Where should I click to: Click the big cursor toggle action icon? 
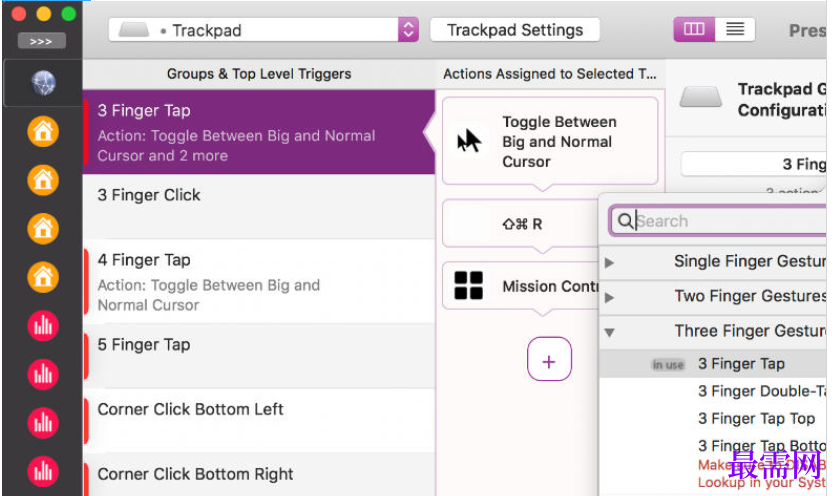[469, 141]
